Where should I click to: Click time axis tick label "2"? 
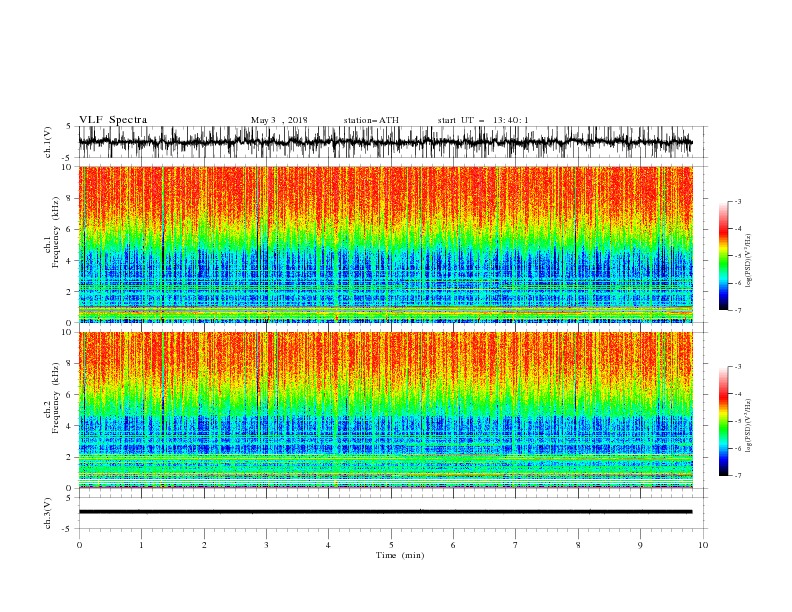(204, 545)
